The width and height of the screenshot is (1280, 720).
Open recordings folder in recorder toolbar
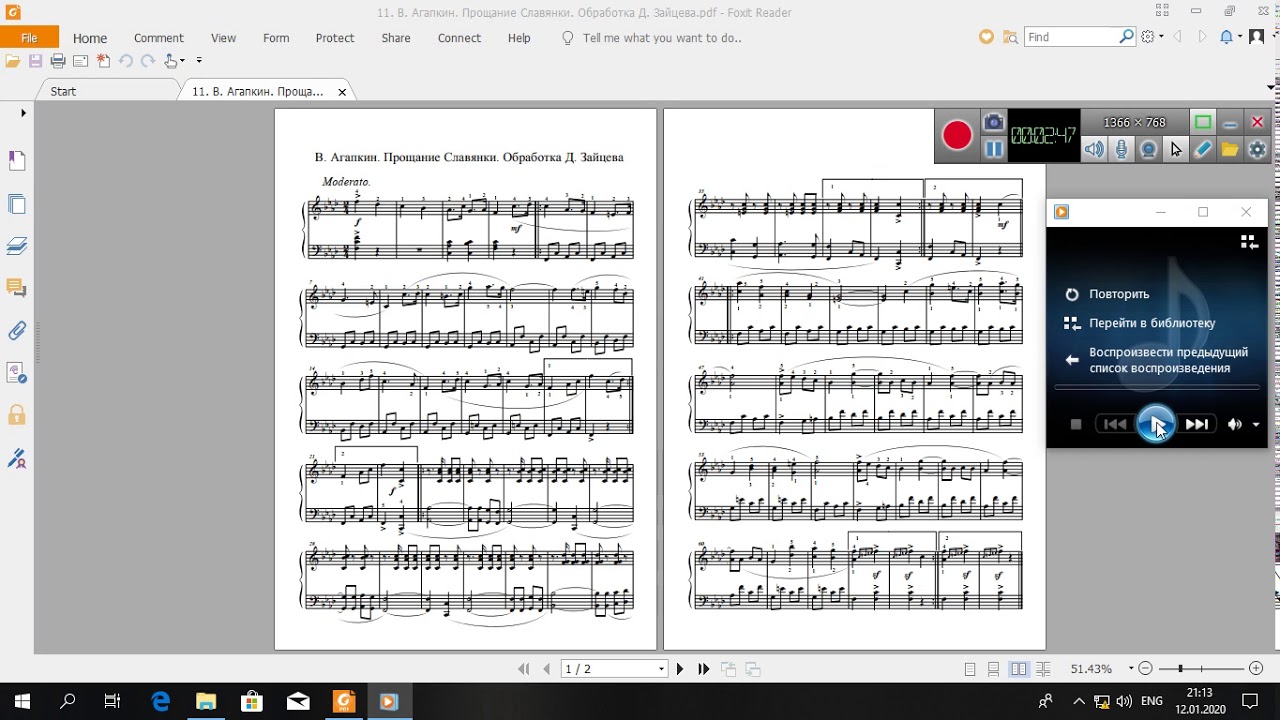pos(1230,149)
